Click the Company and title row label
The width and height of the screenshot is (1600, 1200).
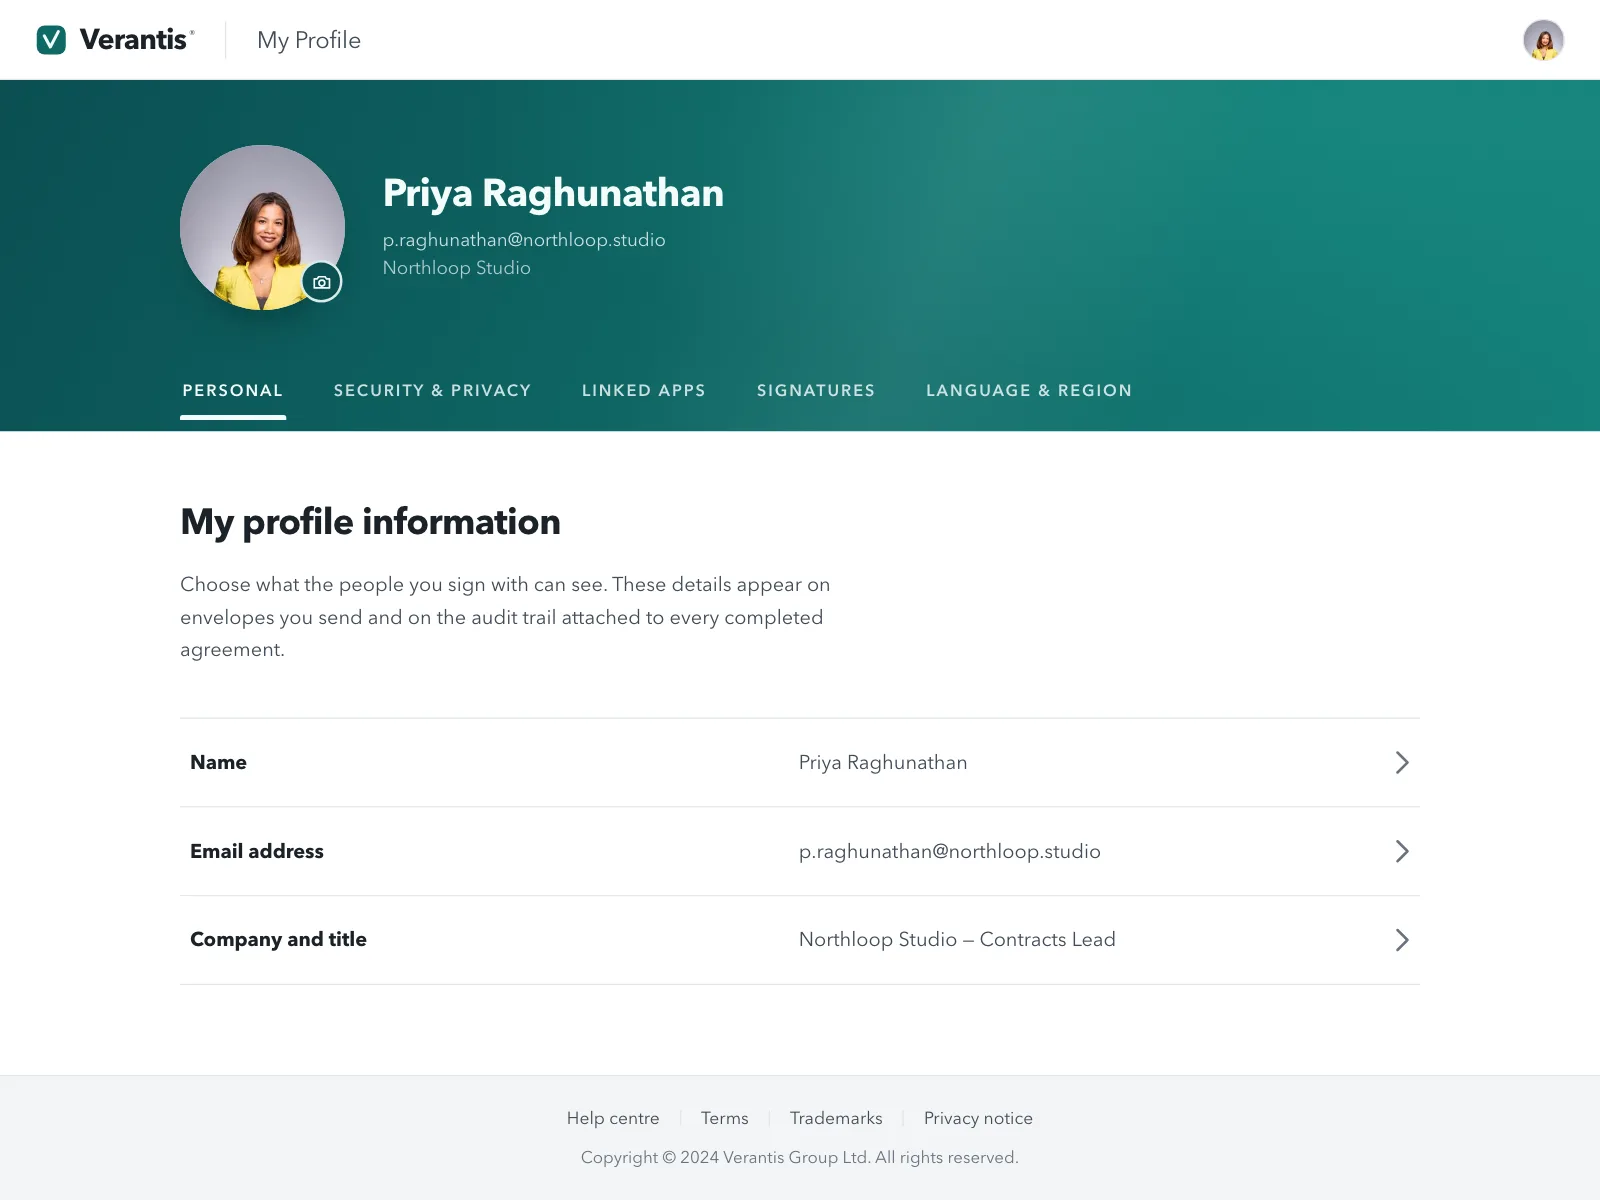coord(278,939)
